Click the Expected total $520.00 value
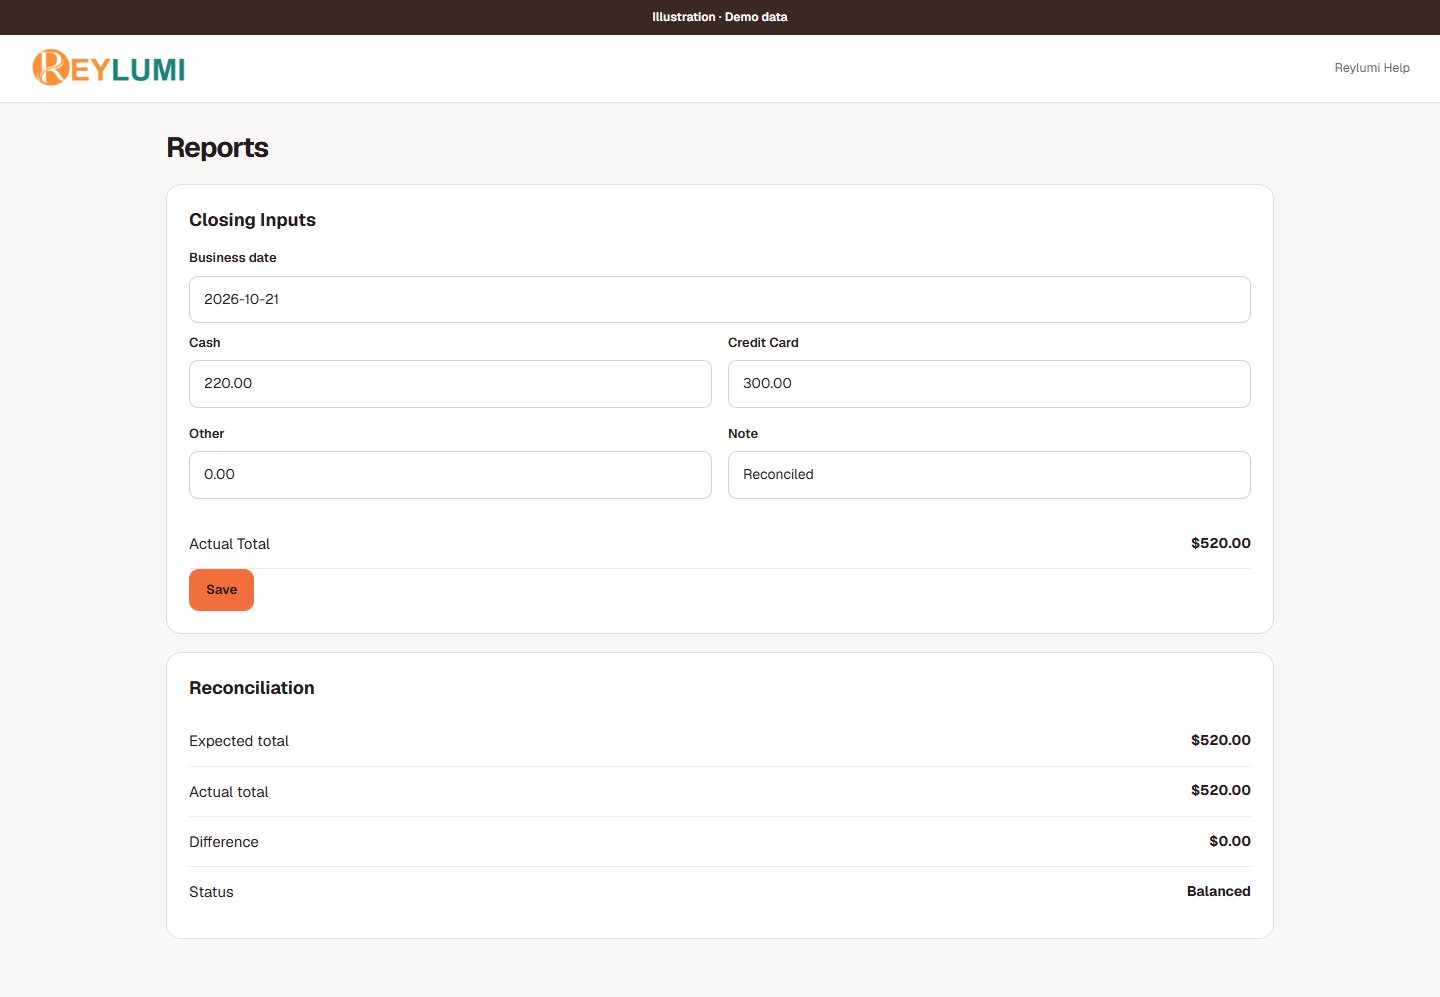 [x=1221, y=740]
